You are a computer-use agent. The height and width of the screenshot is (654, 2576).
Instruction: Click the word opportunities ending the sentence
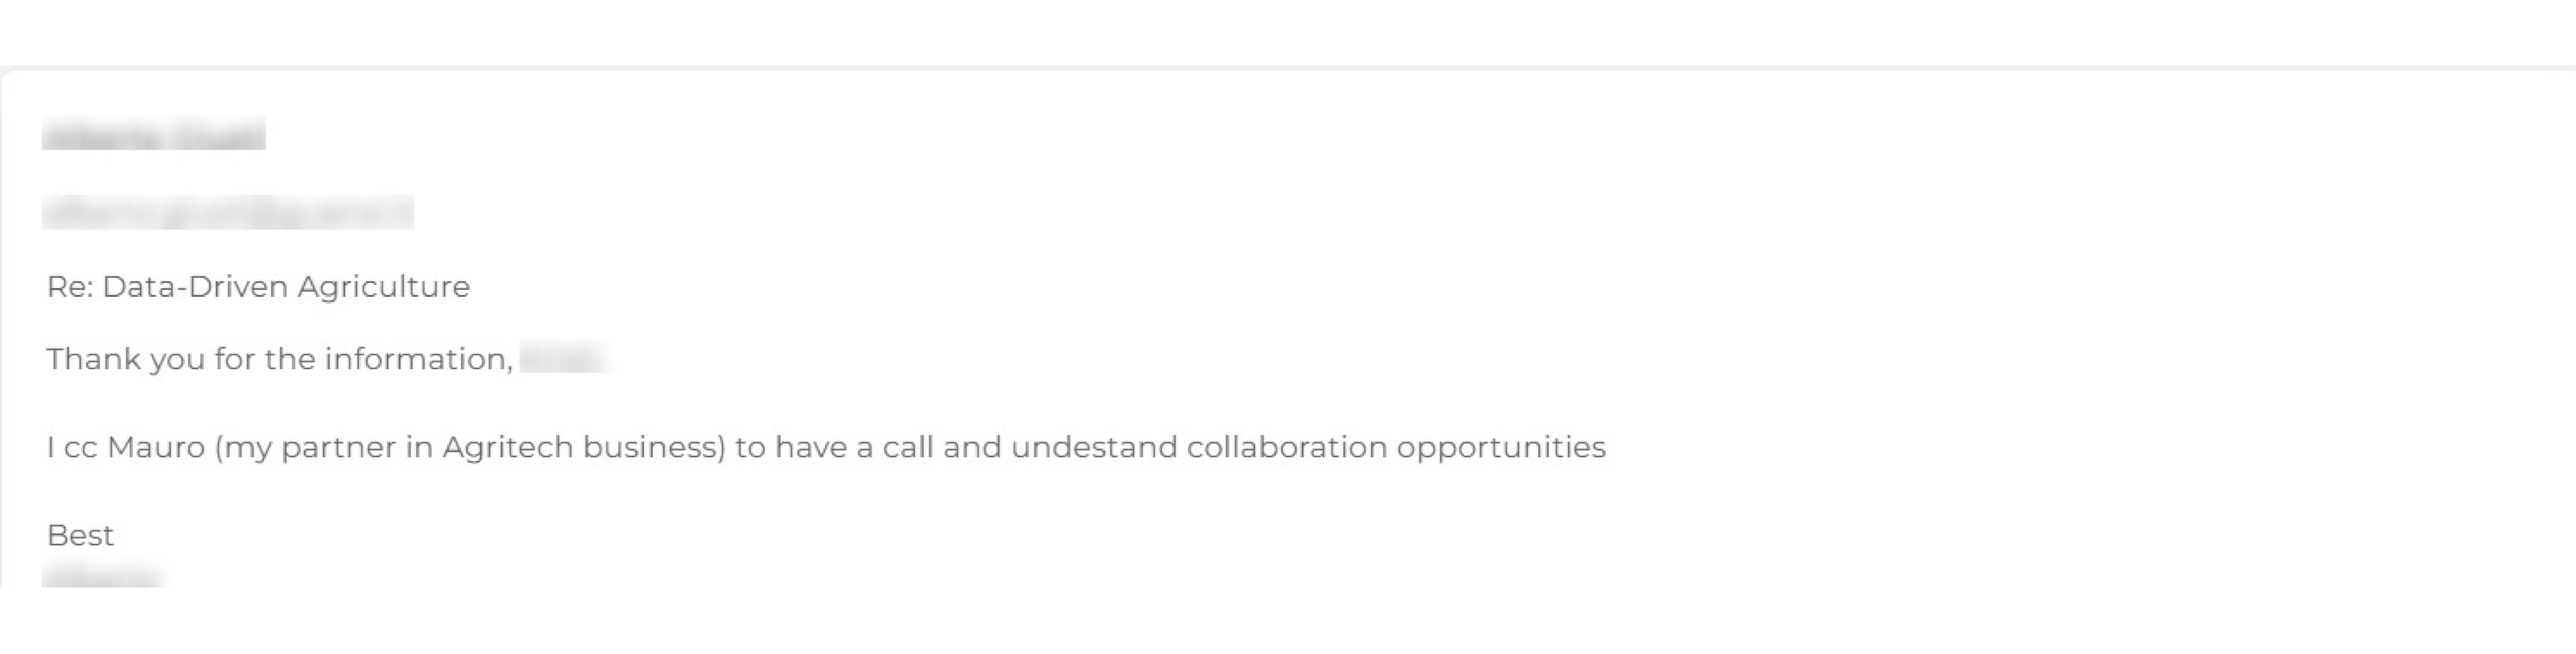1501,447
